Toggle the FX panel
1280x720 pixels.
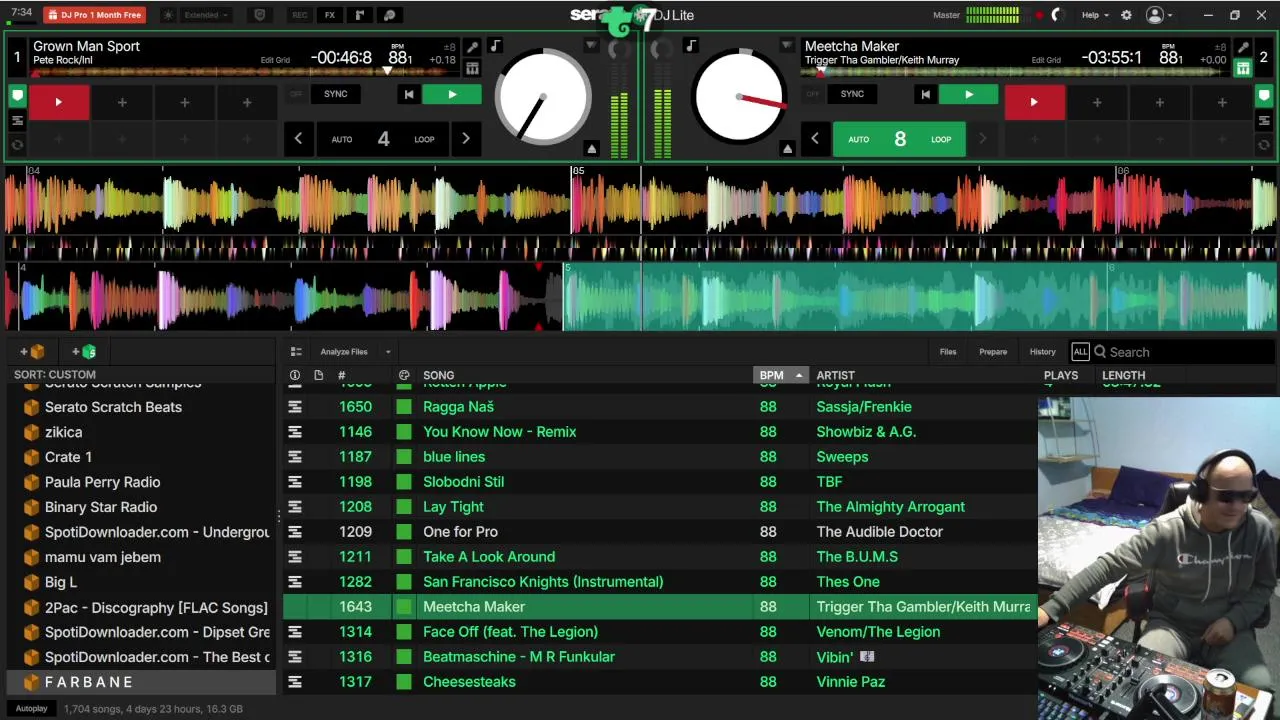pos(329,15)
